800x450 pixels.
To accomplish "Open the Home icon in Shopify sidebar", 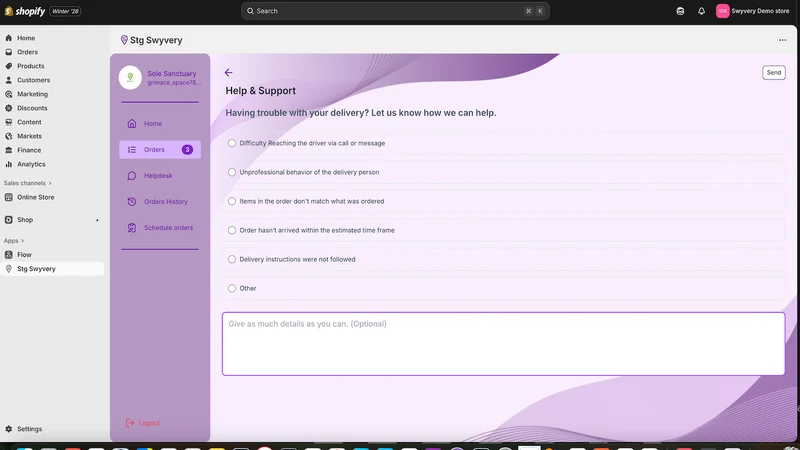I will [x=9, y=38].
